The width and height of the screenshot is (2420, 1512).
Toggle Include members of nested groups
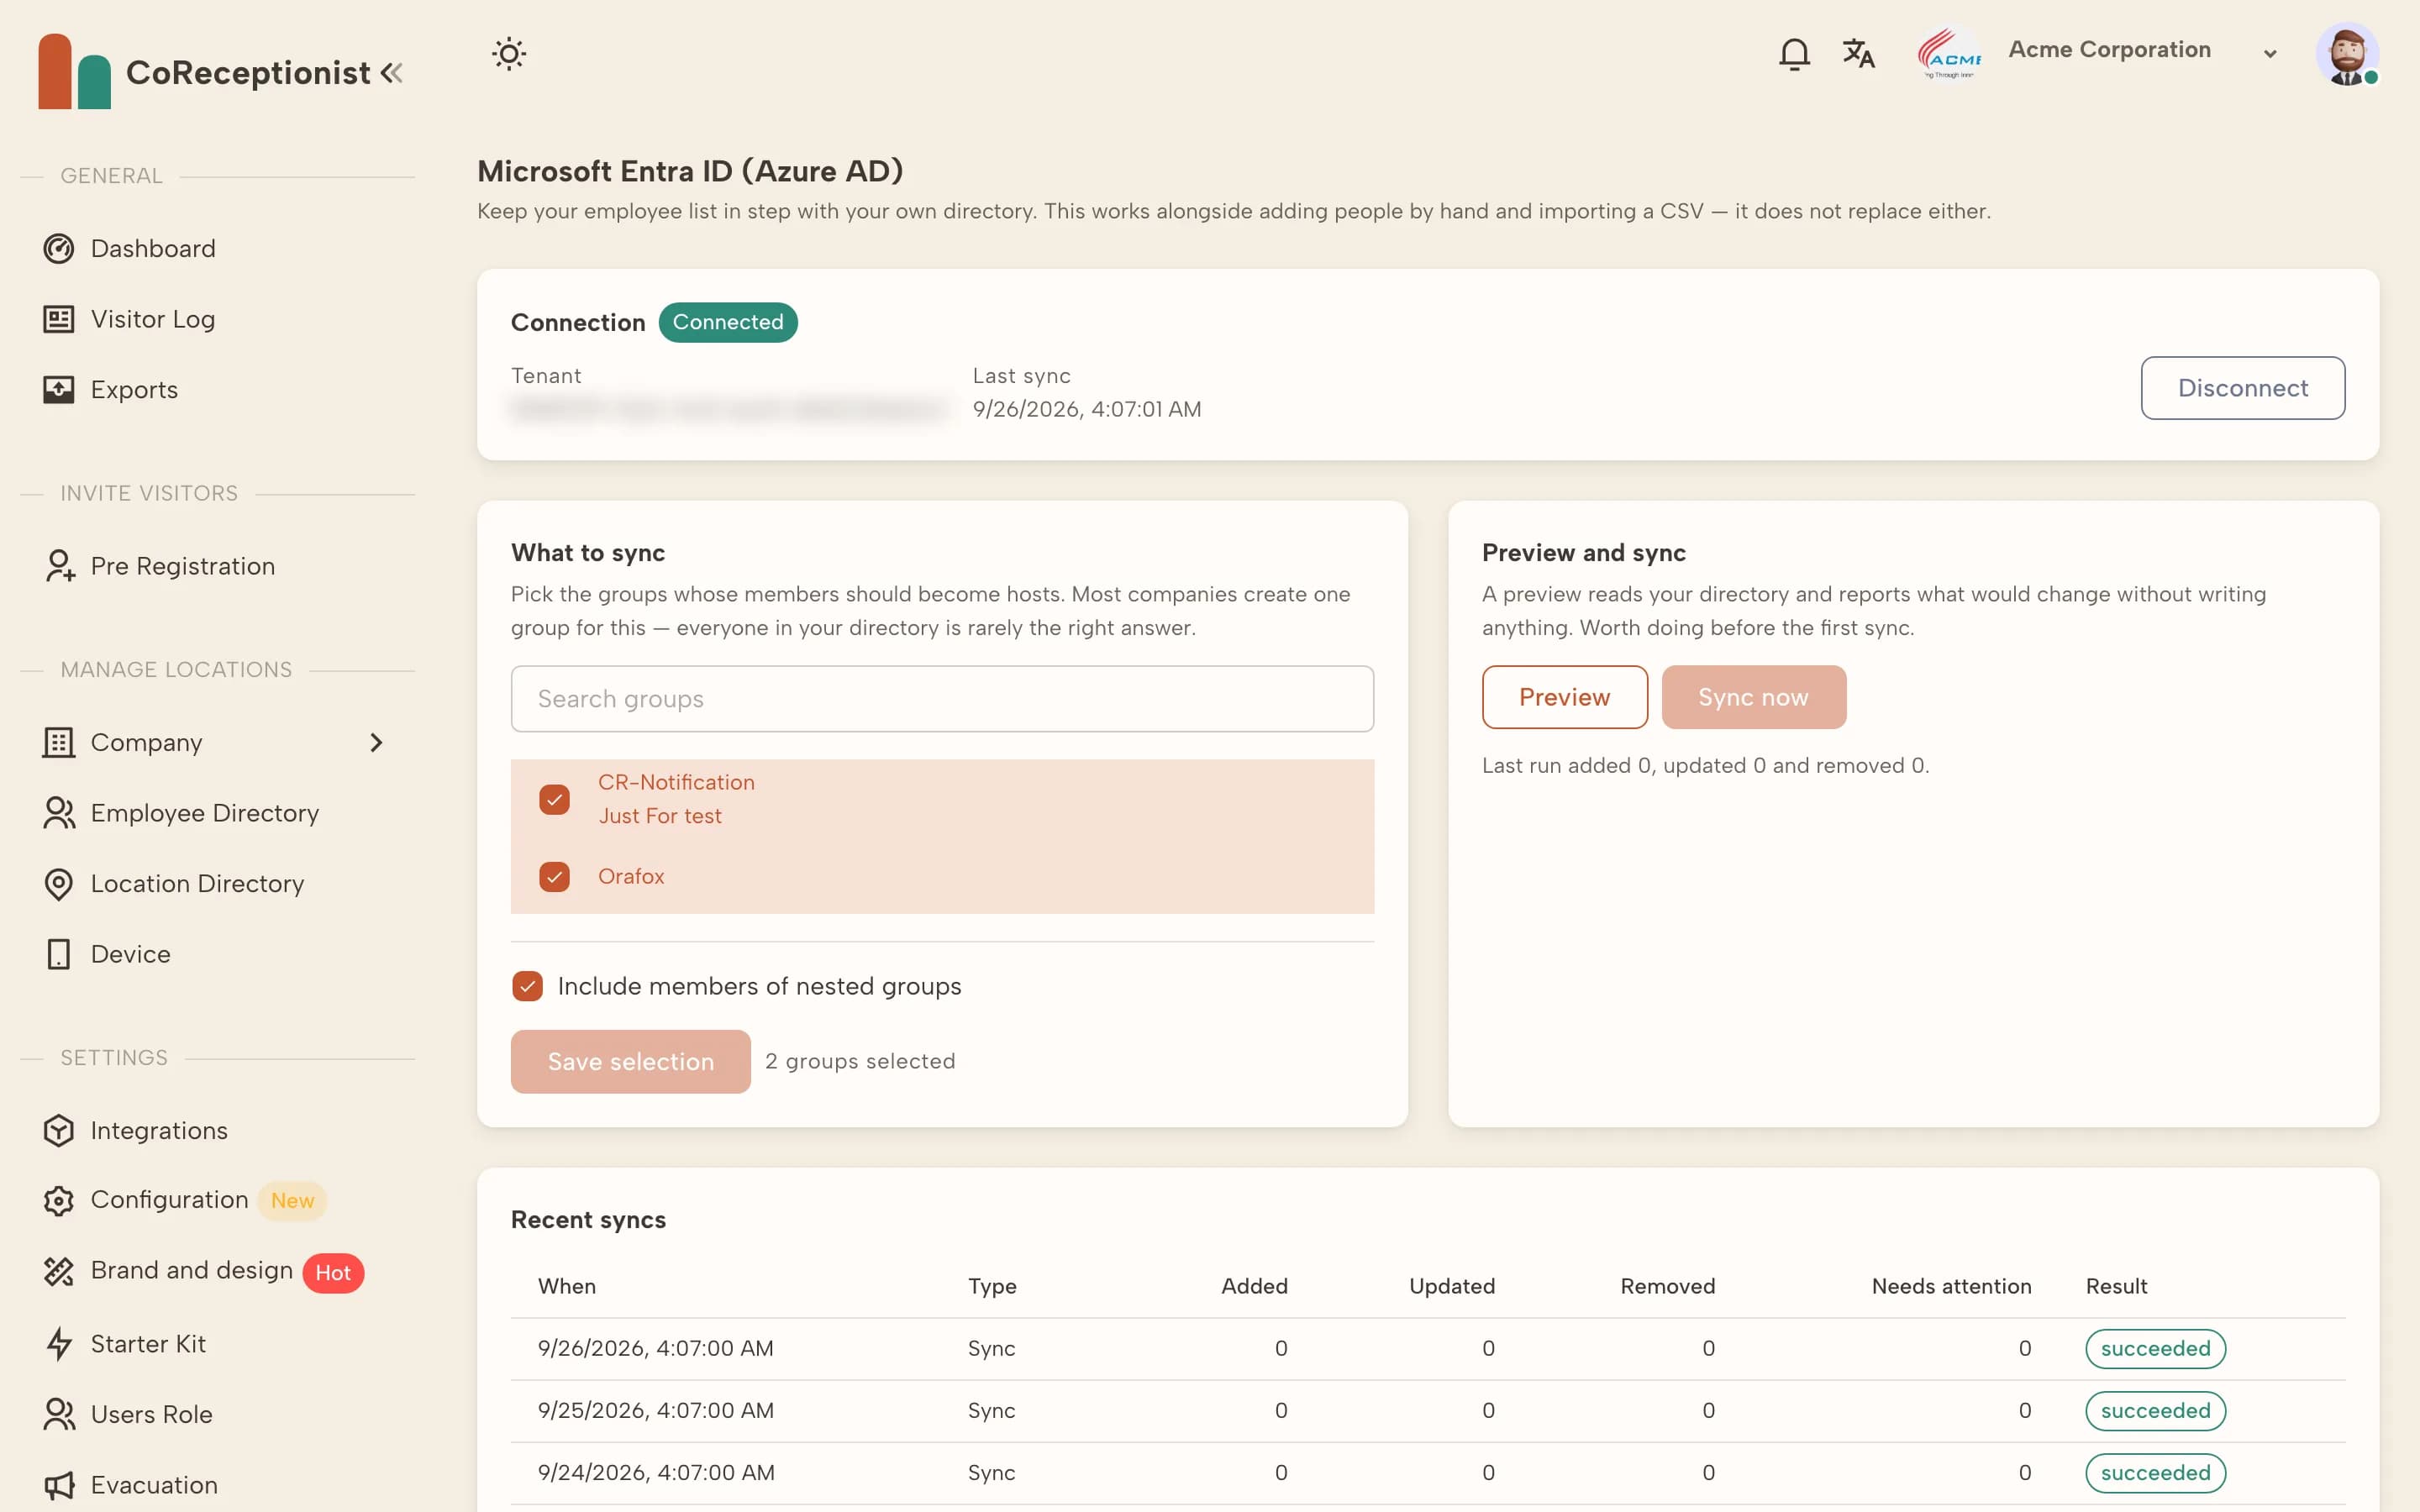click(x=527, y=986)
